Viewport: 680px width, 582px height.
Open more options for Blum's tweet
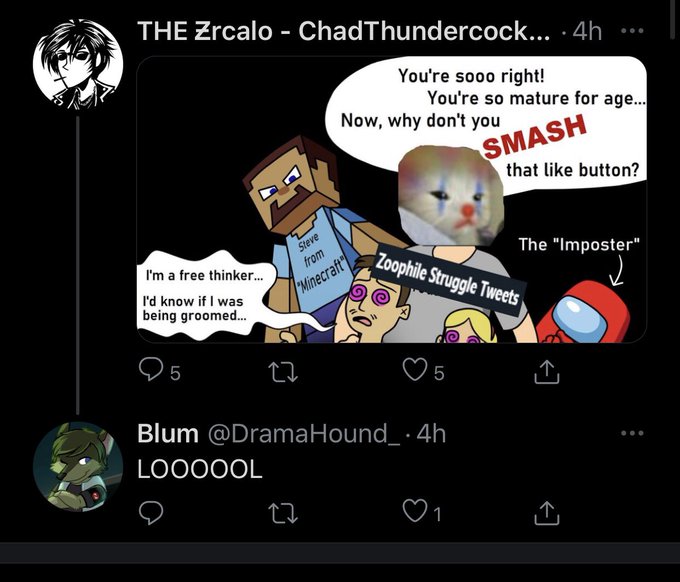[632, 433]
